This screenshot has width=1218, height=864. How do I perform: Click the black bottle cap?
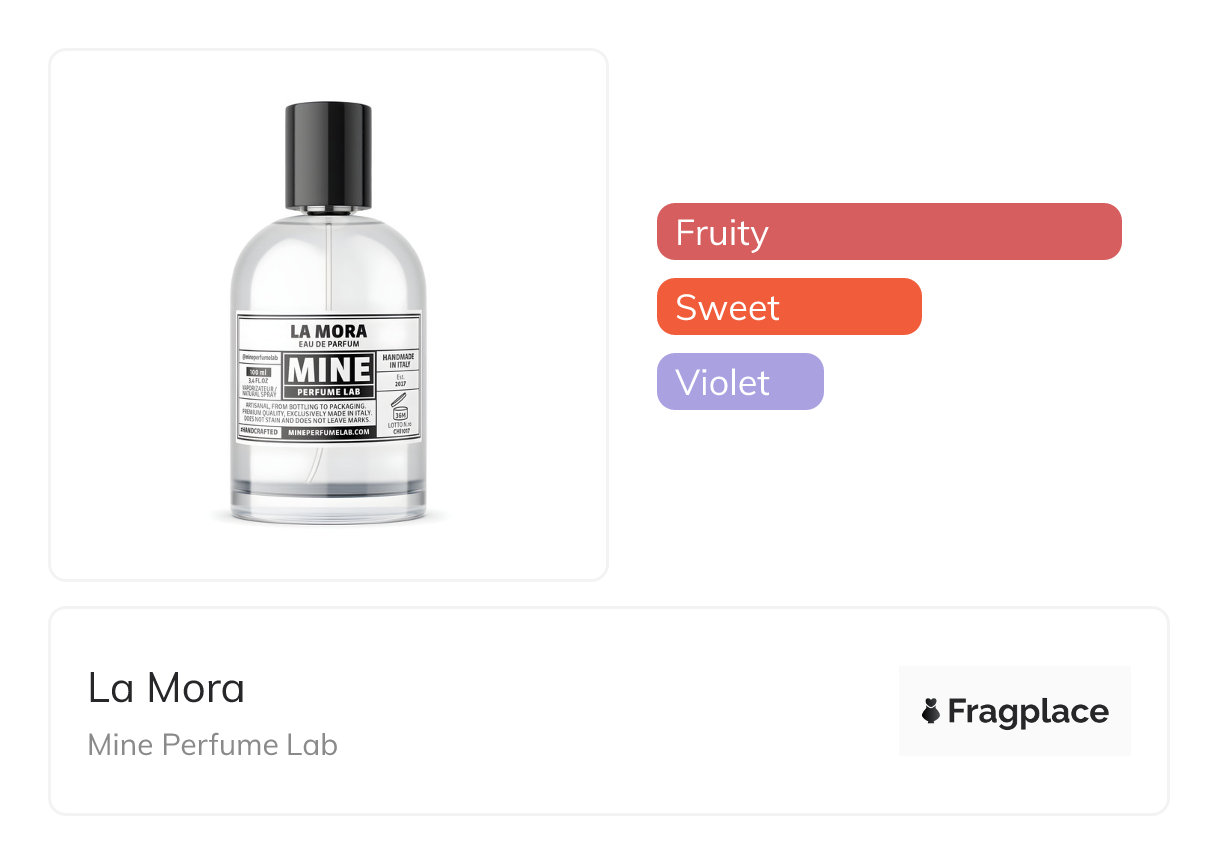point(328,156)
